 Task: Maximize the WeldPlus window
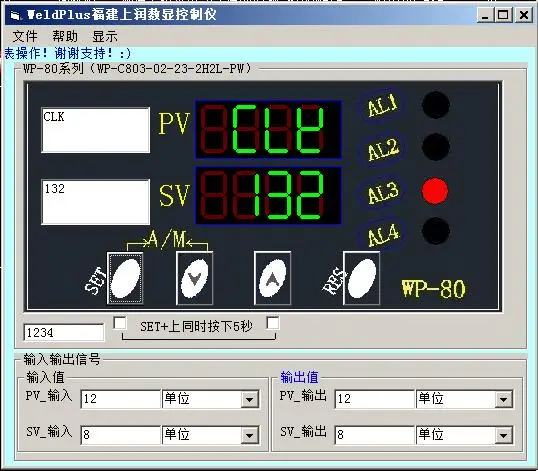pos(503,15)
